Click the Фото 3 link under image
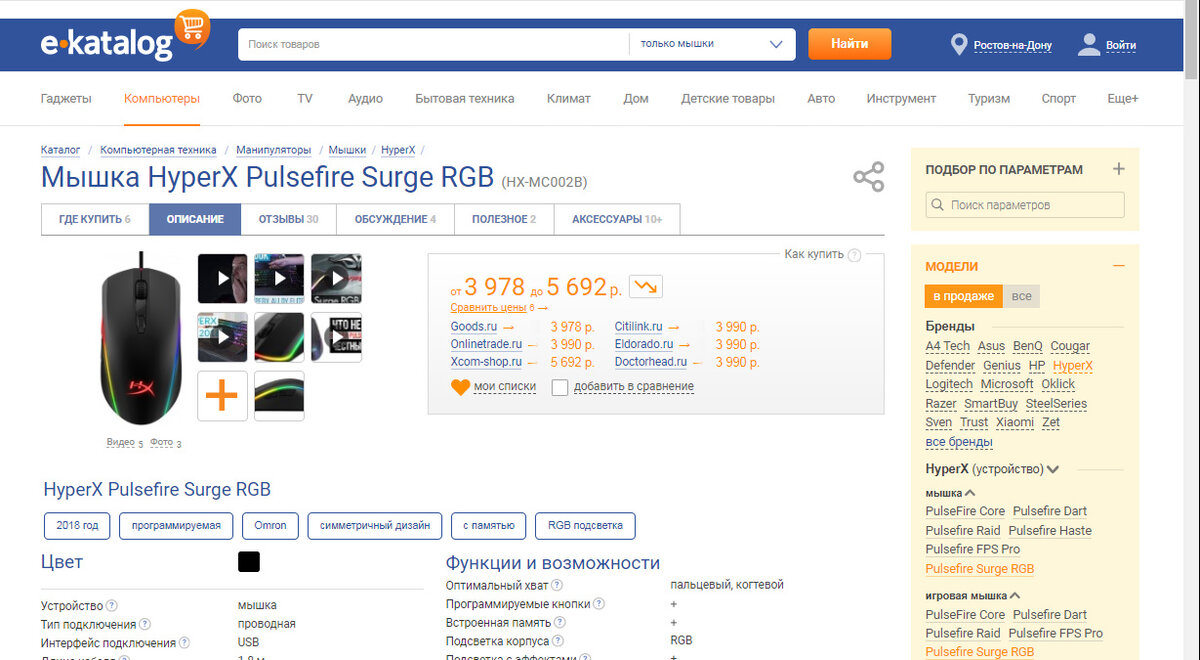The height and width of the screenshot is (660, 1200). click(x=164, y=442)
